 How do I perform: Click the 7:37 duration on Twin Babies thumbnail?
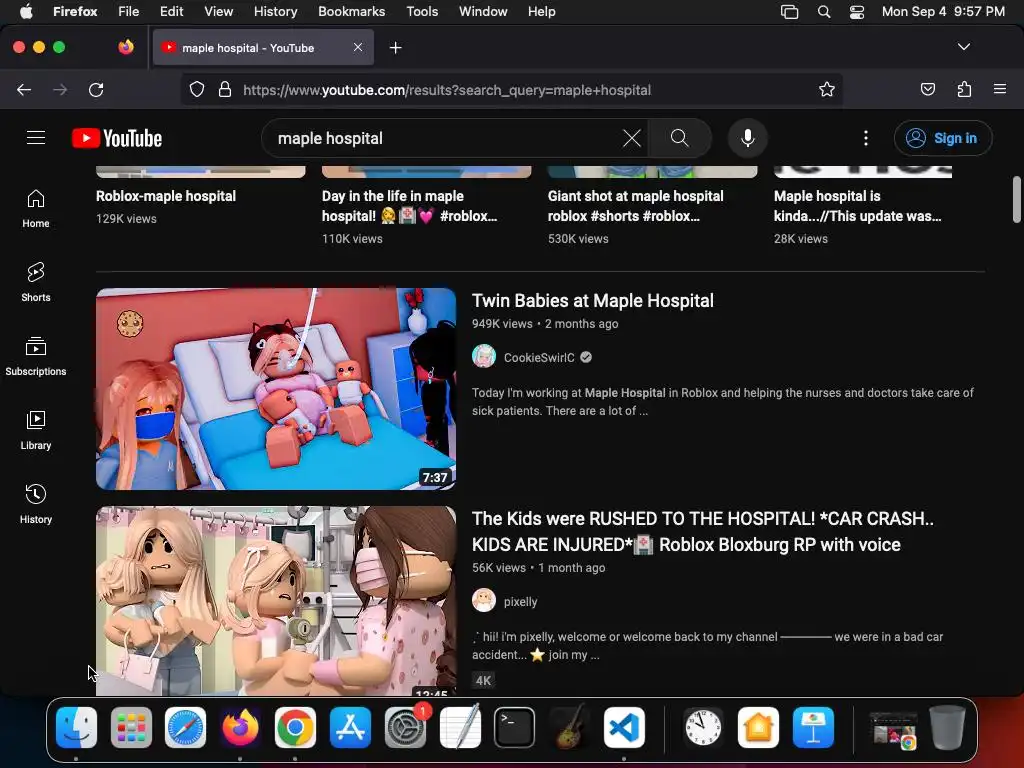click(435, 477)
